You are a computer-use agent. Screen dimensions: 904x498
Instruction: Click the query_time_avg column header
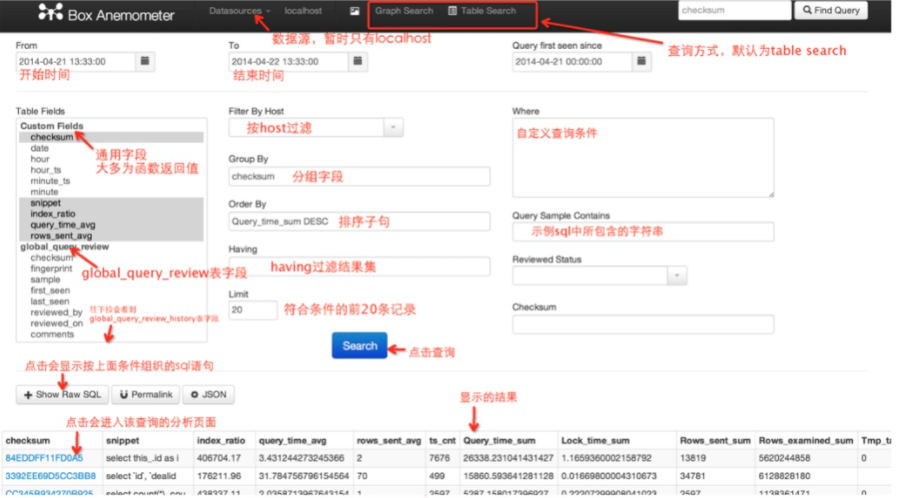[x=293, y=440]
